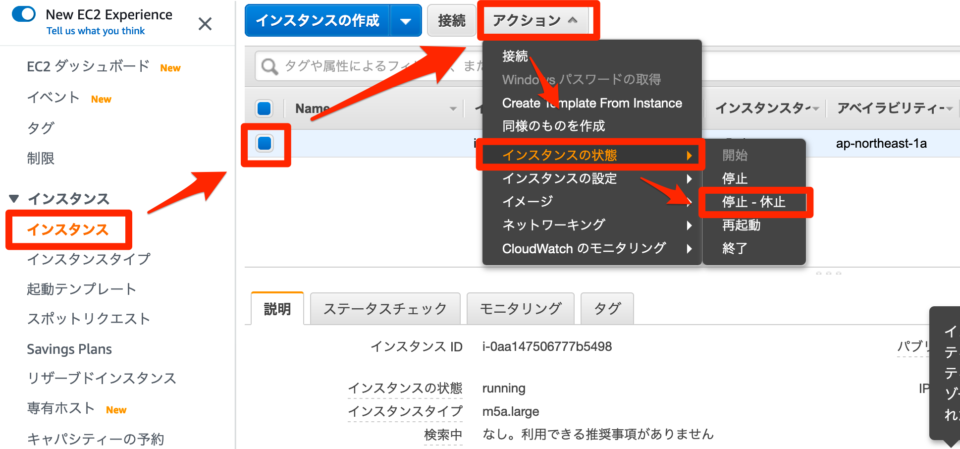Choose 同様のものを作成 in the menu

tap(553, 126)
